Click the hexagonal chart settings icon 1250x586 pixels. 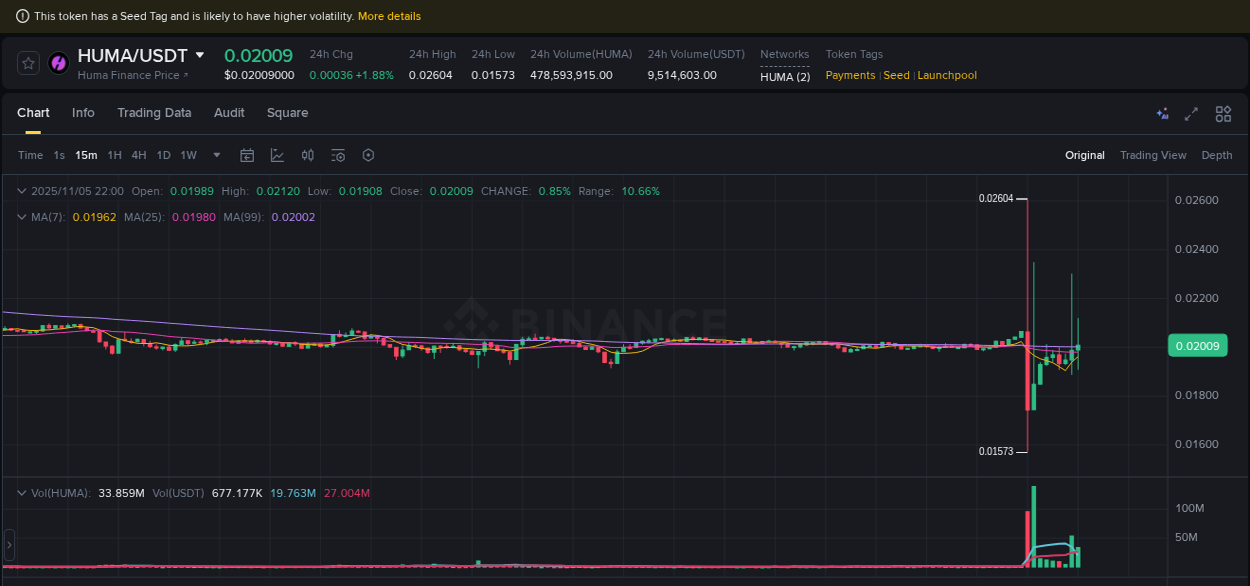tap(368, 155)
